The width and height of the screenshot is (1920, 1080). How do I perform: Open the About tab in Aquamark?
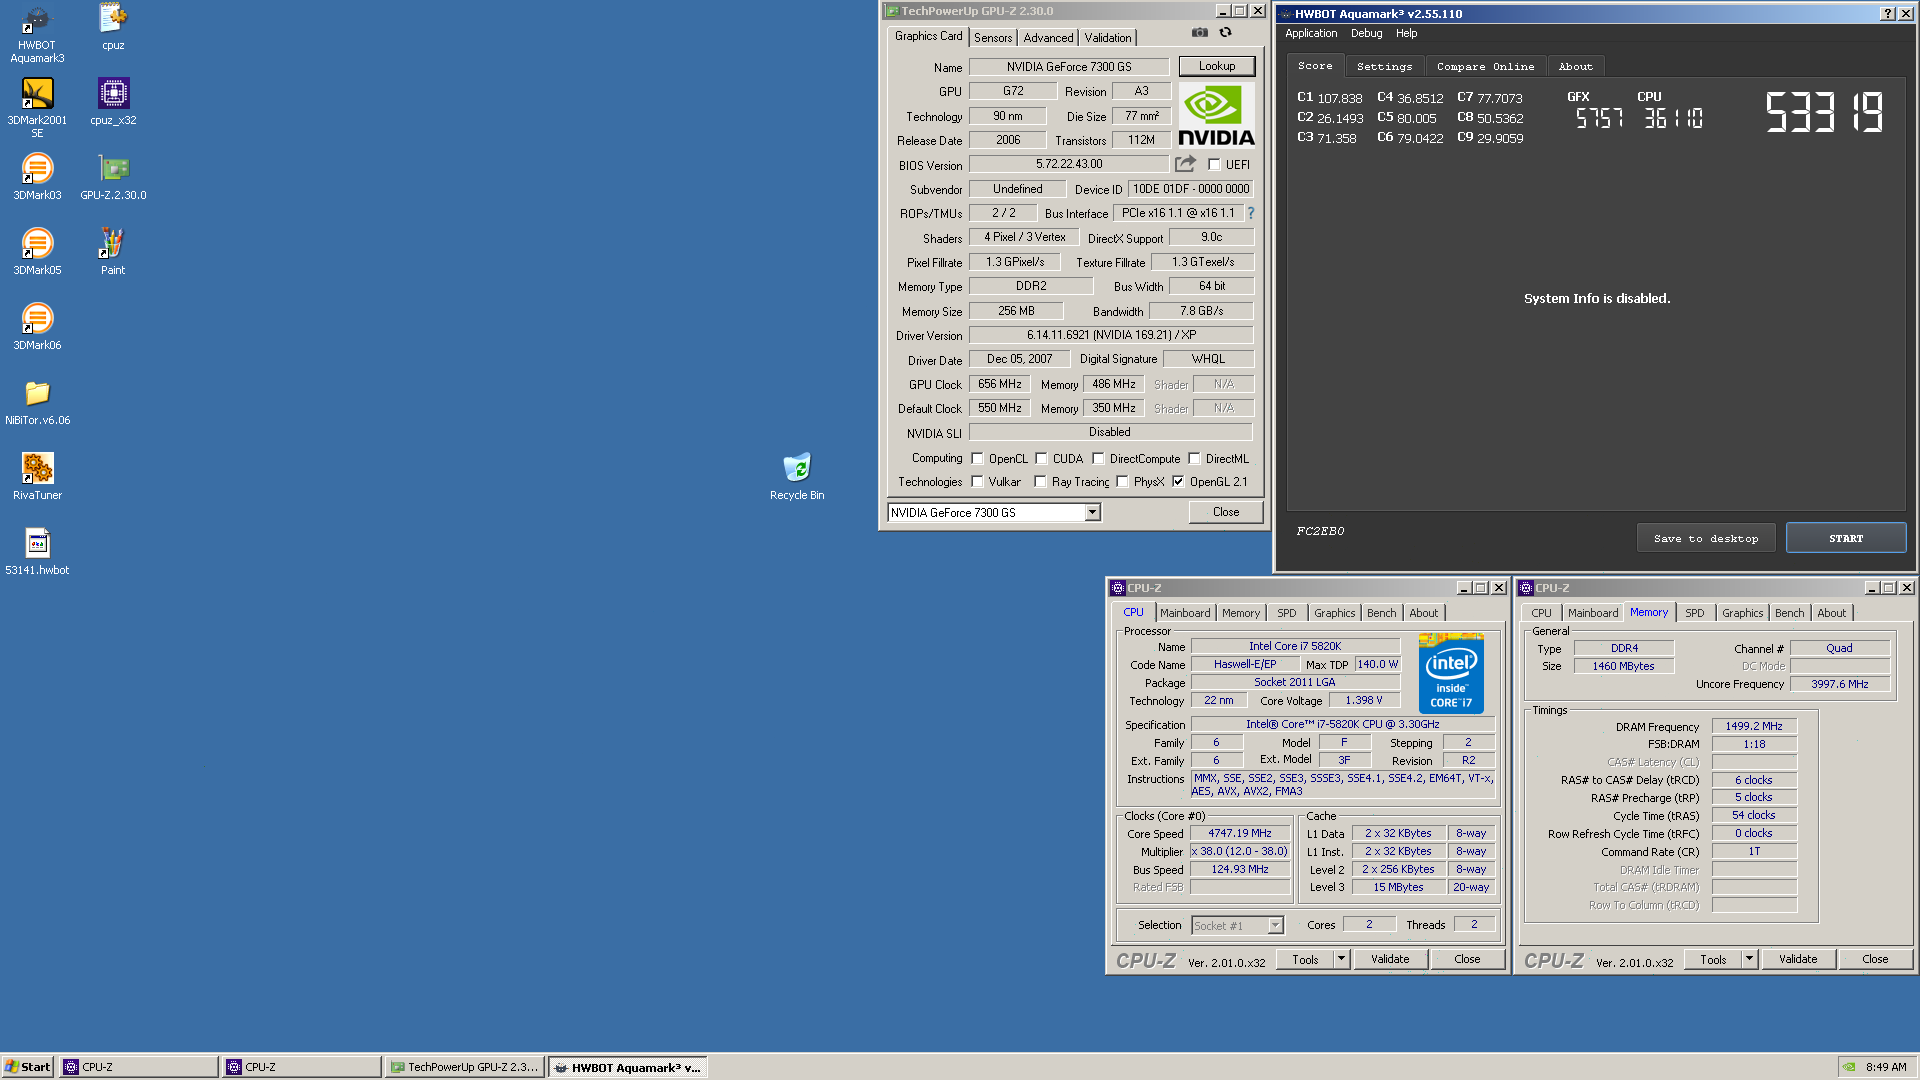click(1575, 66)
